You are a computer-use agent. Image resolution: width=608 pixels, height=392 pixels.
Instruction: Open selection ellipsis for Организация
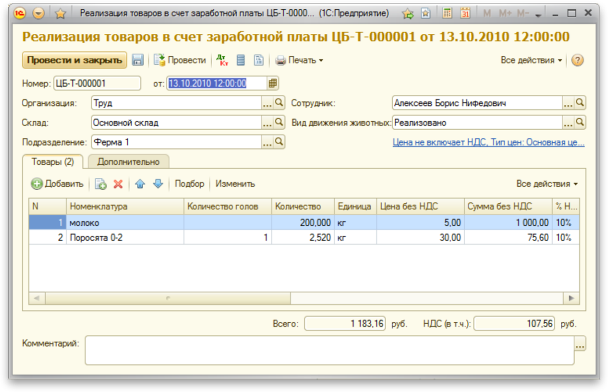(267, 103)
